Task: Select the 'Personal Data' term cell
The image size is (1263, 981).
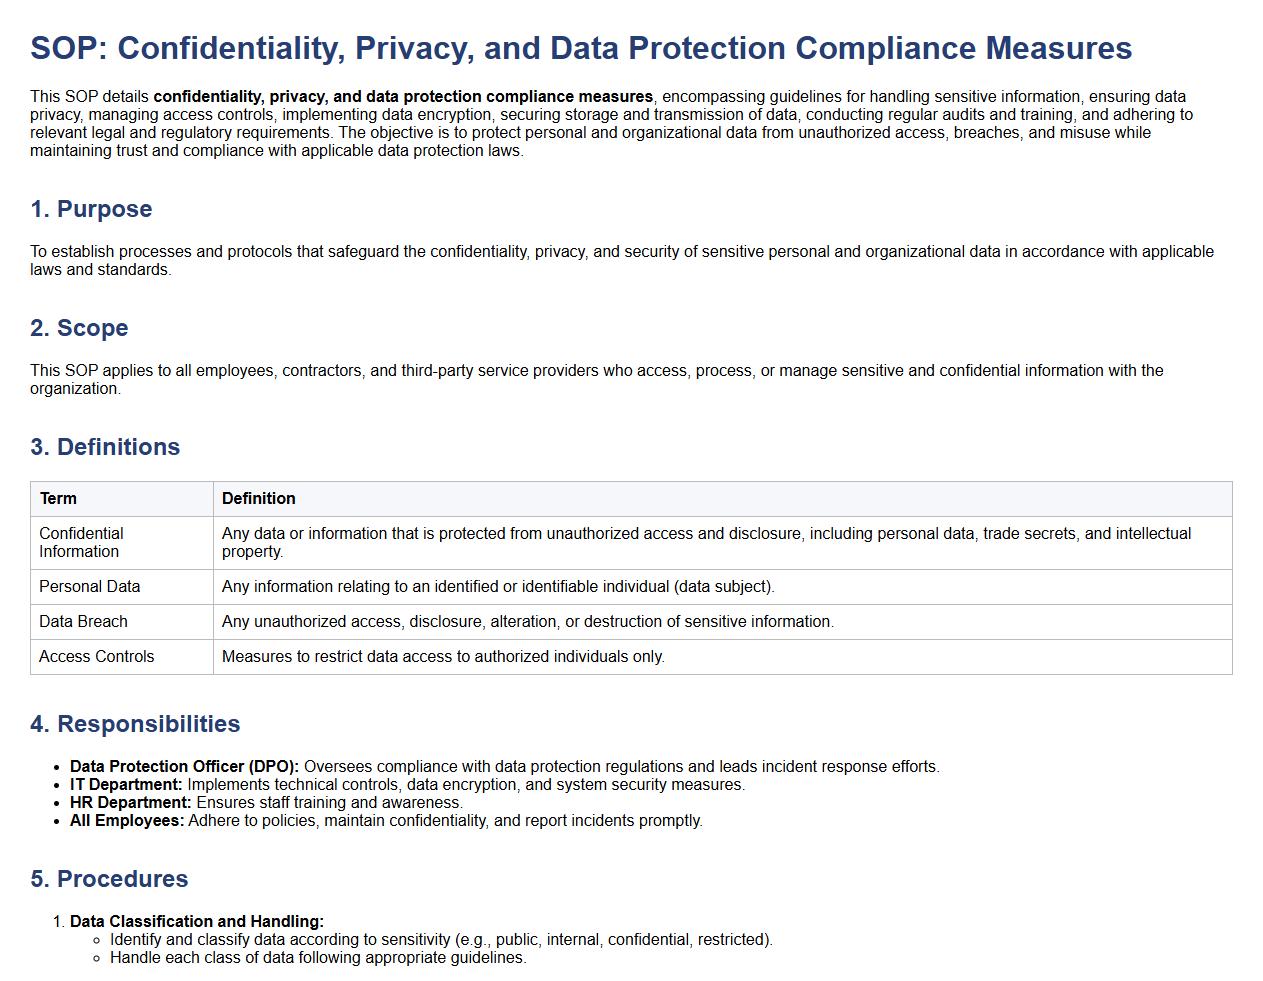Action: [x=89, y=586]
